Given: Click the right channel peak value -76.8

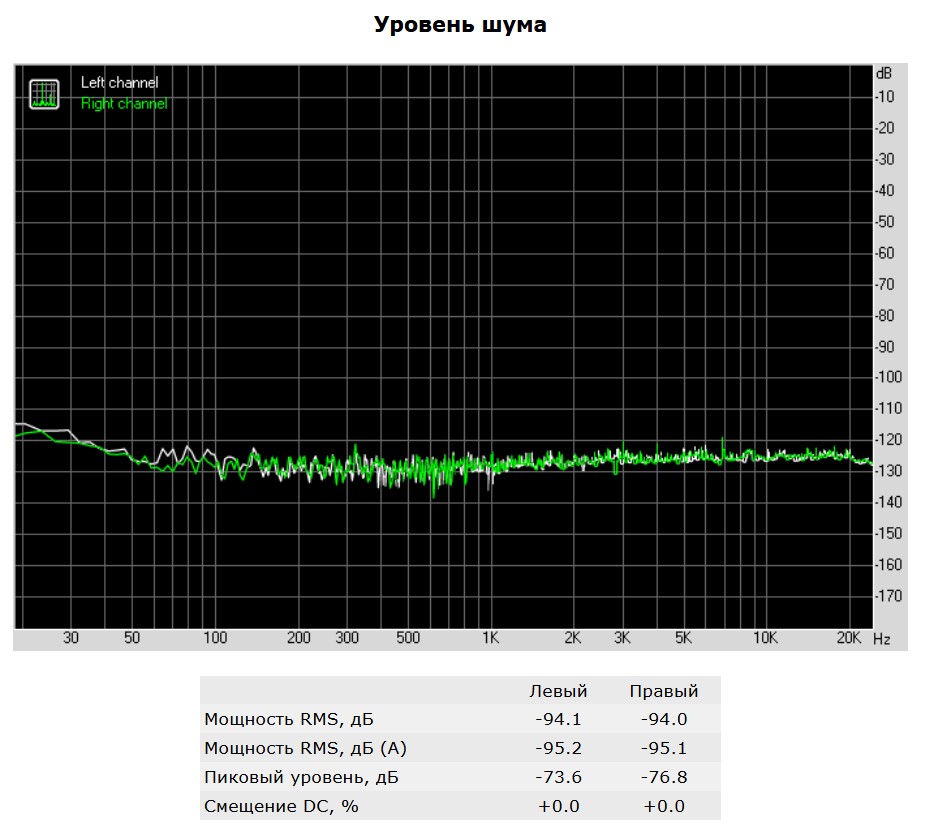Looking at the screenshot, I should coord(663,777).
